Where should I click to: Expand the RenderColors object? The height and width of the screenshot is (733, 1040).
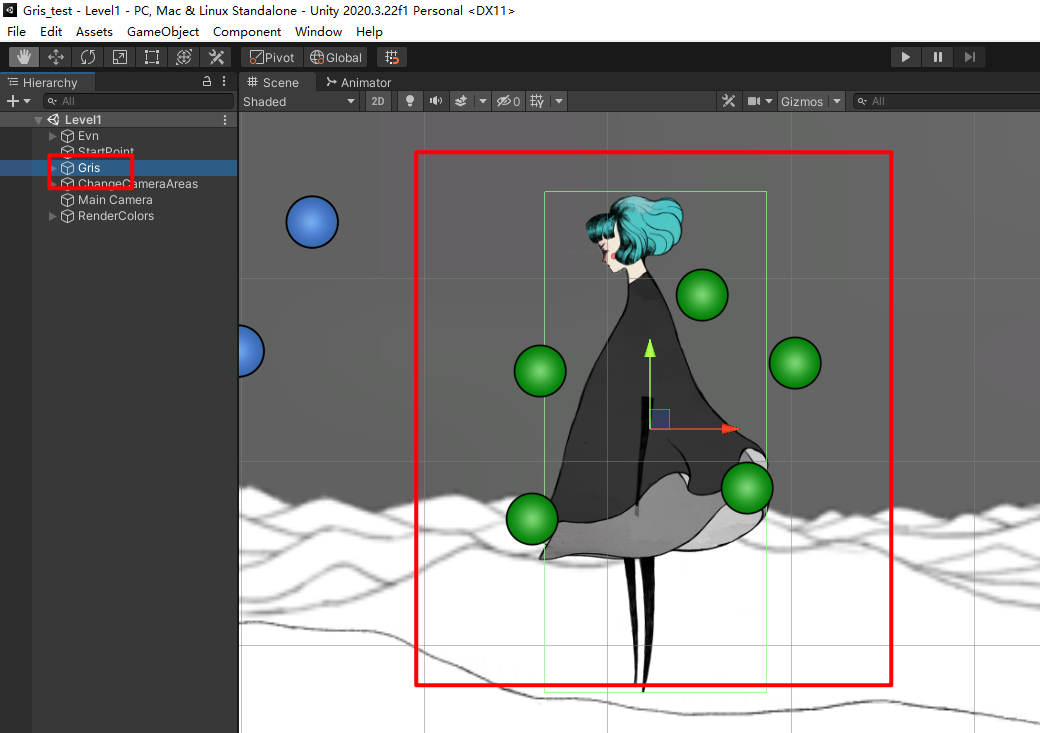coord(52,216)
